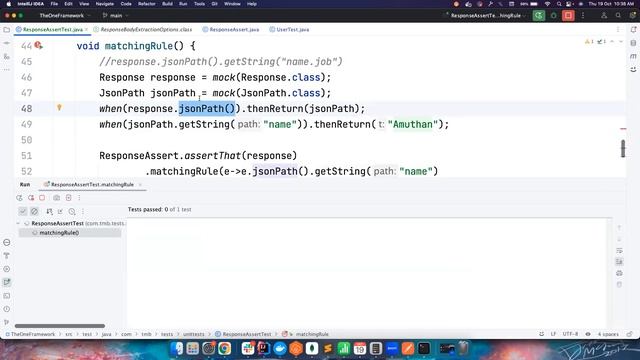Open more options in the Run toolbar

[79, 198]
